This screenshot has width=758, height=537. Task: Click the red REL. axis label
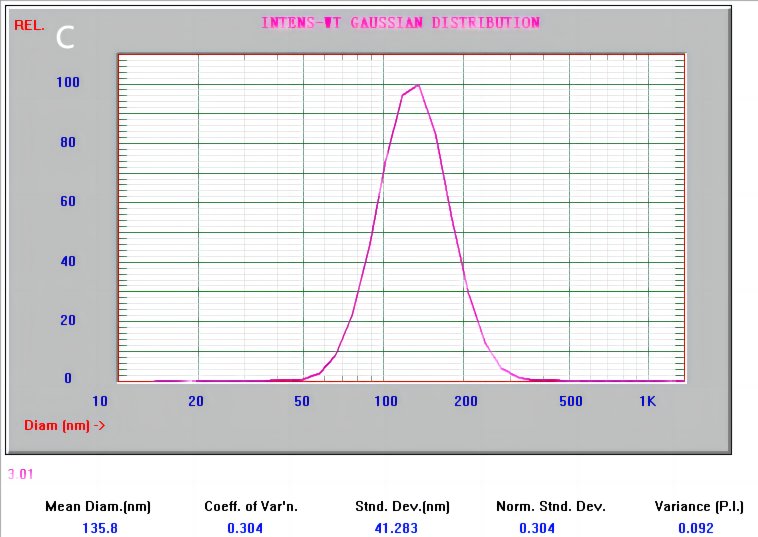pos(29,25)
